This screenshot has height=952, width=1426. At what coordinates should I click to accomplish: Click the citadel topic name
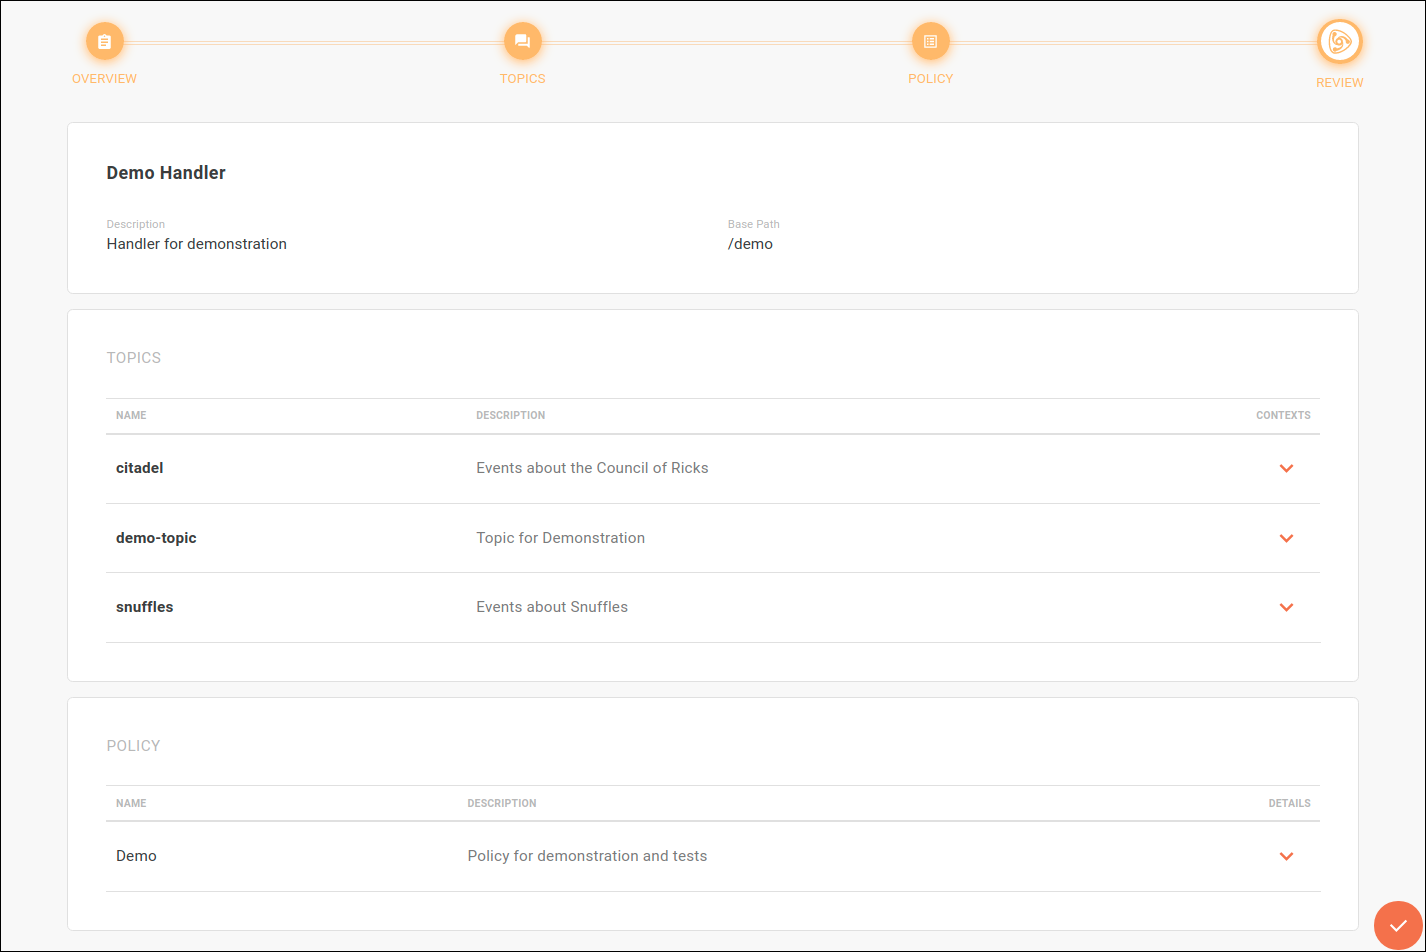140,468
